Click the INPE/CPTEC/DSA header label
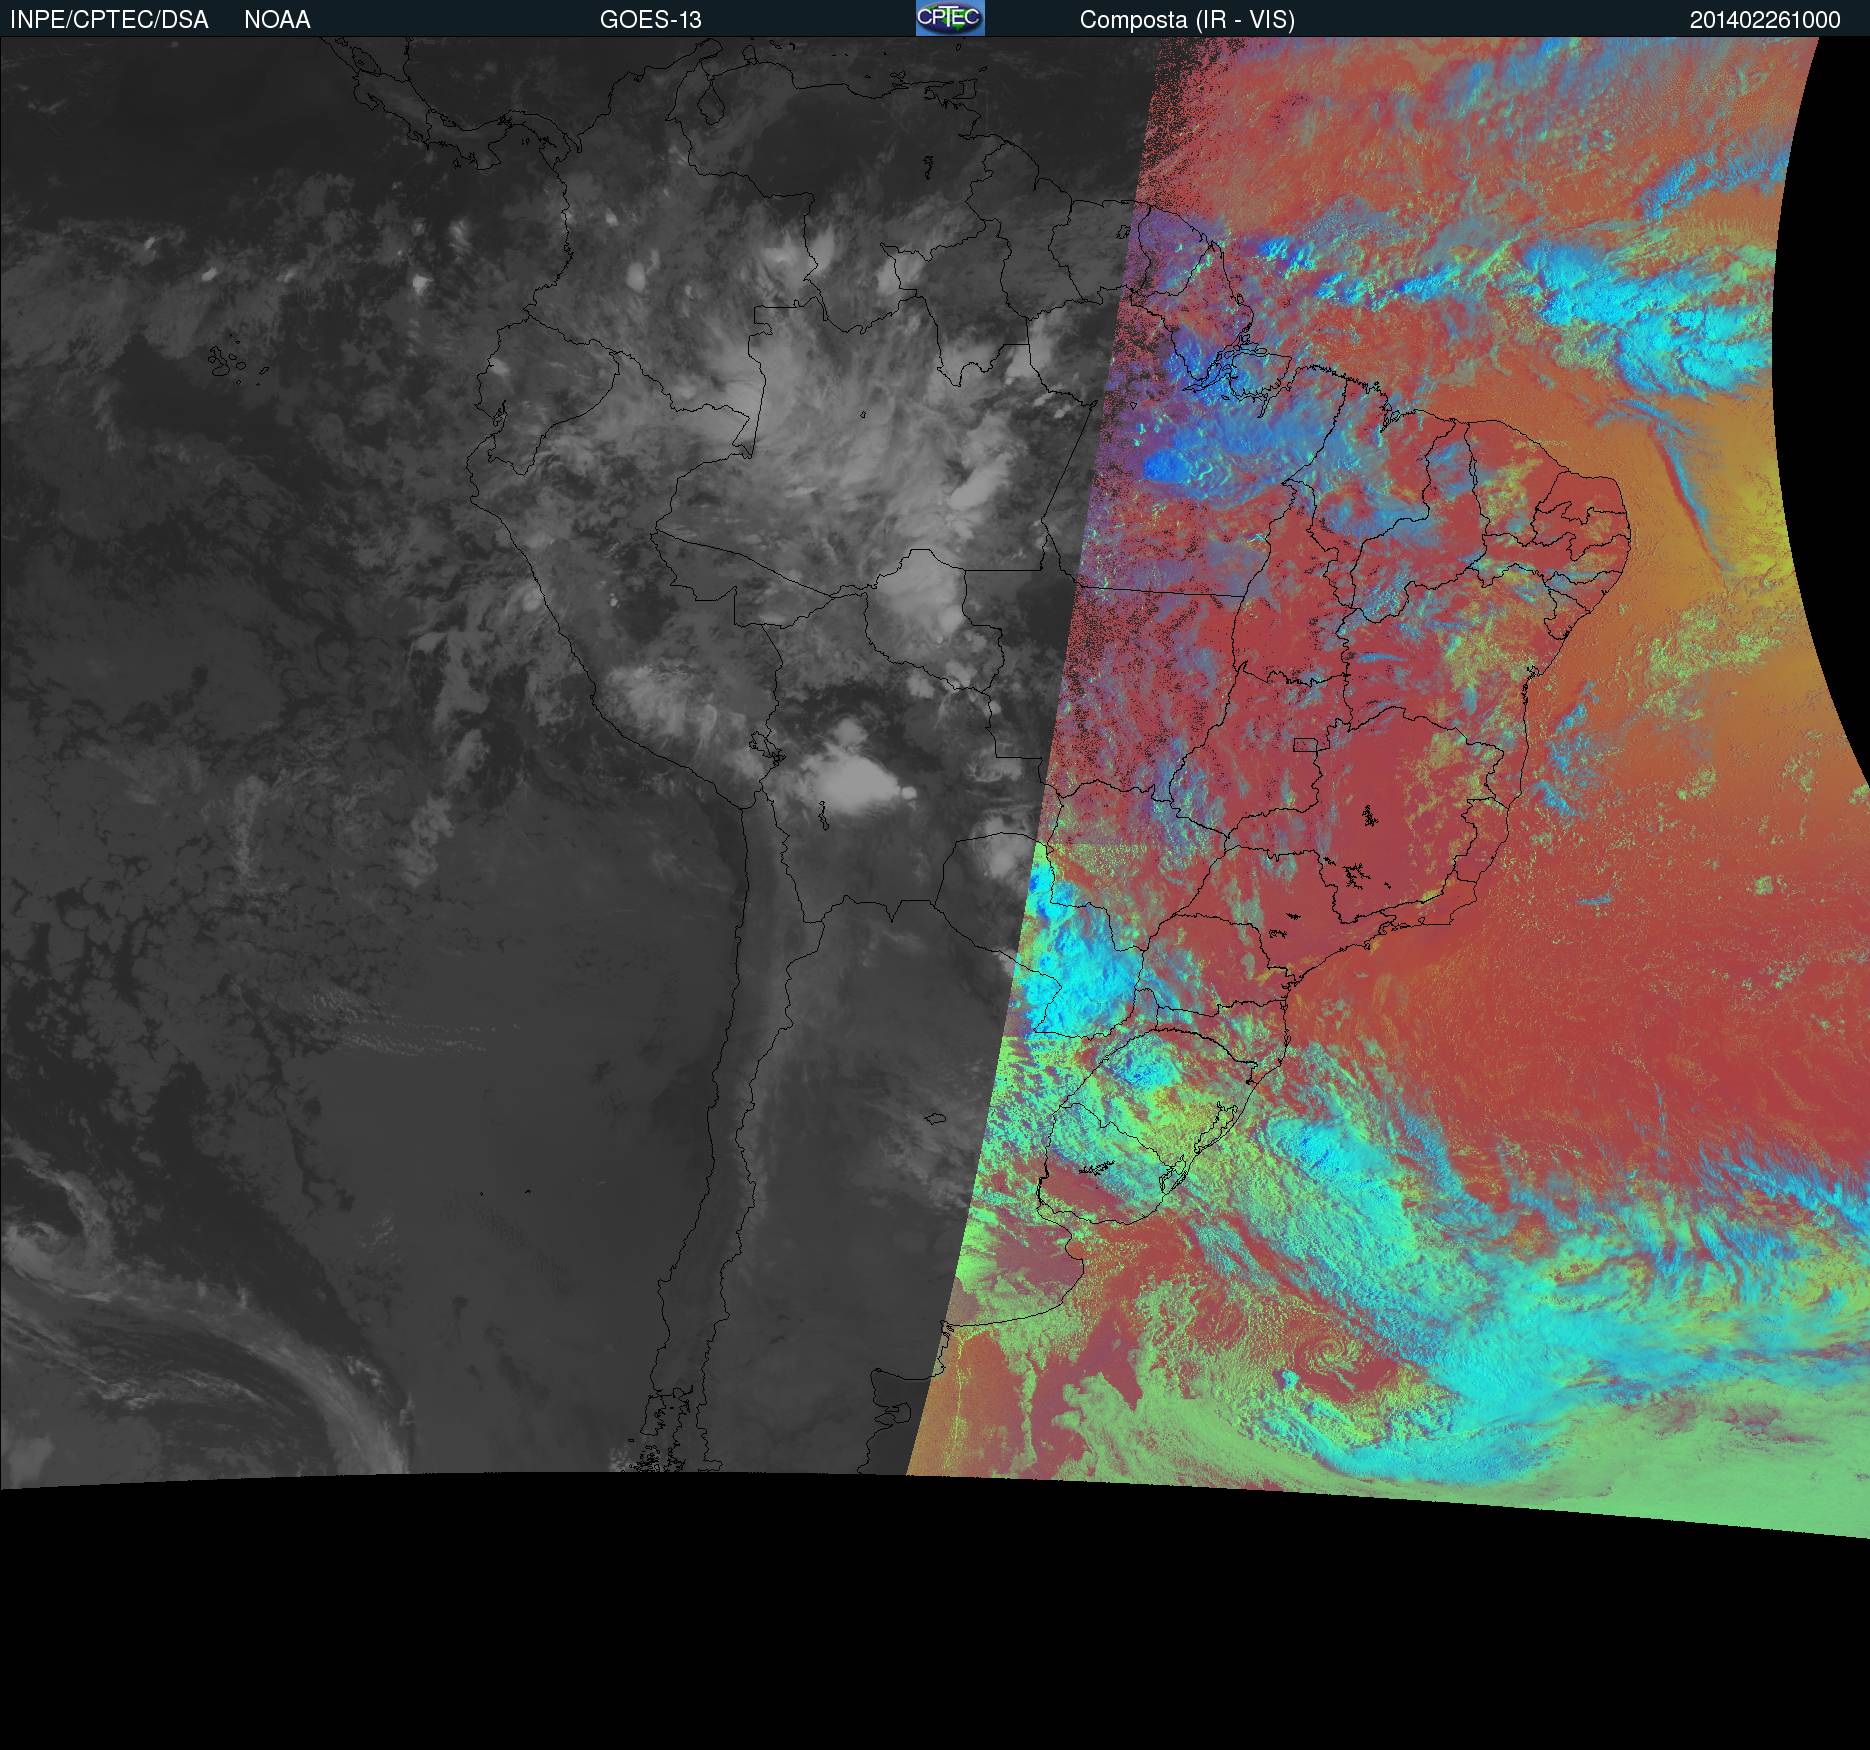 pyautogui.click(x=109, y=20)
